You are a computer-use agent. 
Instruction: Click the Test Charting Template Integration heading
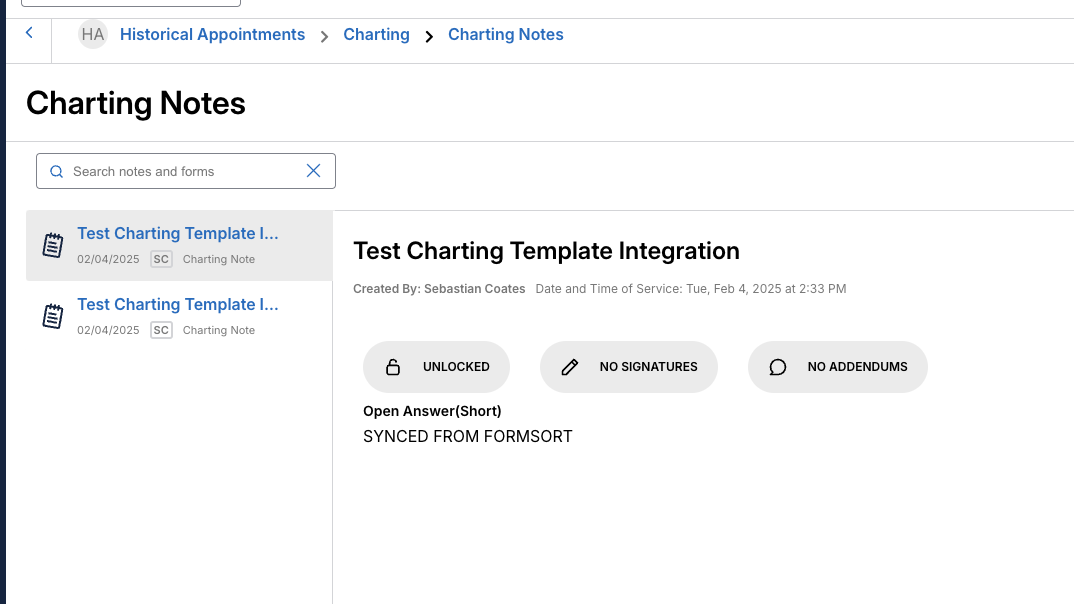(547, 251)
